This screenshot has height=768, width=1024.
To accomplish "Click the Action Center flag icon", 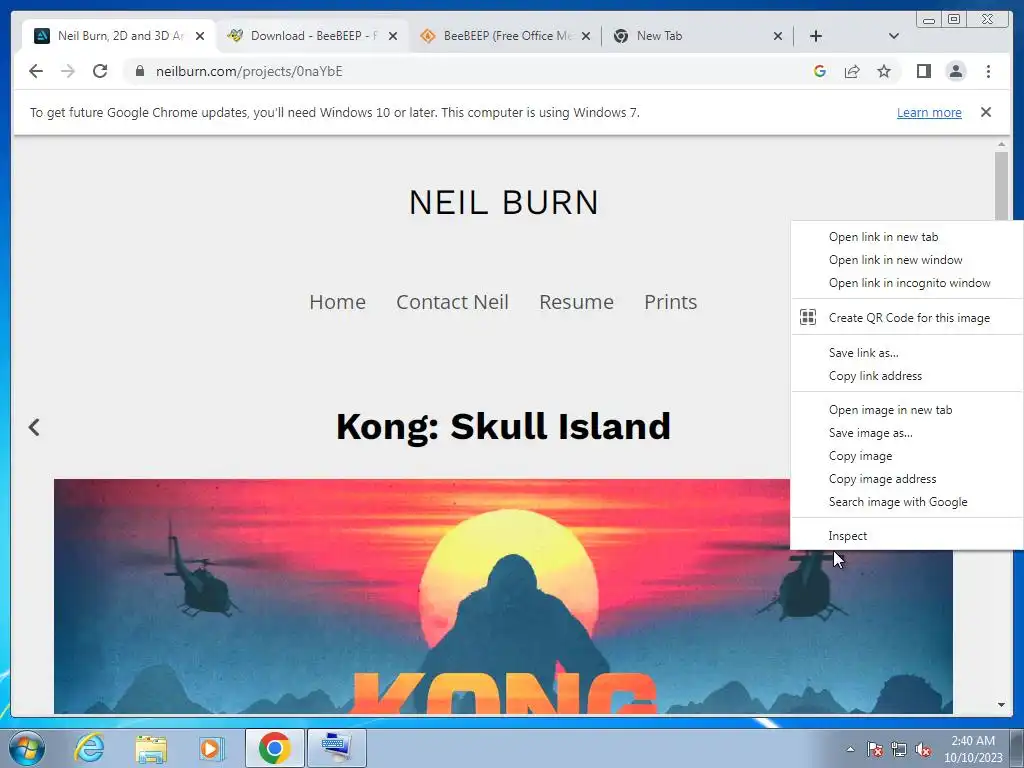I will (x=875, y=749).
